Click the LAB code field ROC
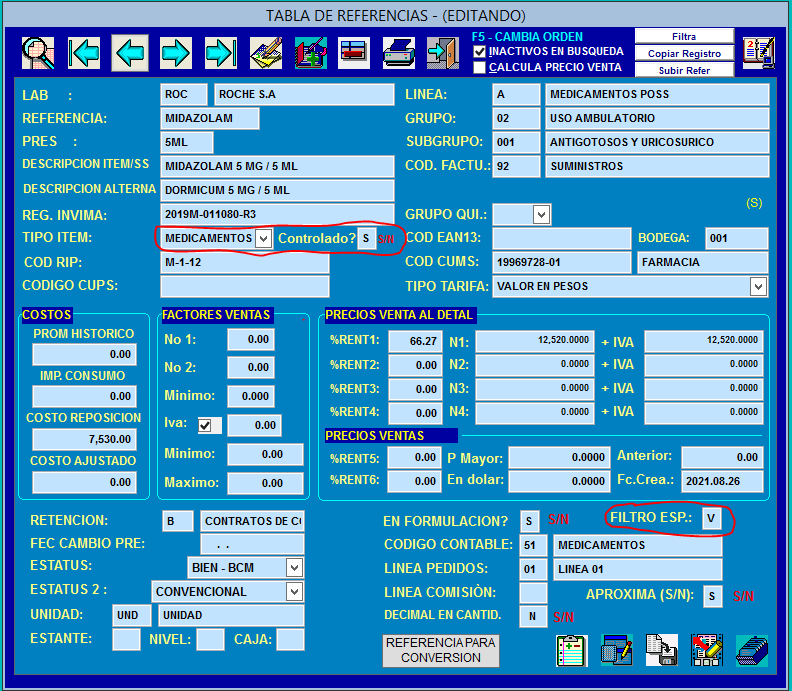 [x=184, y=94]
